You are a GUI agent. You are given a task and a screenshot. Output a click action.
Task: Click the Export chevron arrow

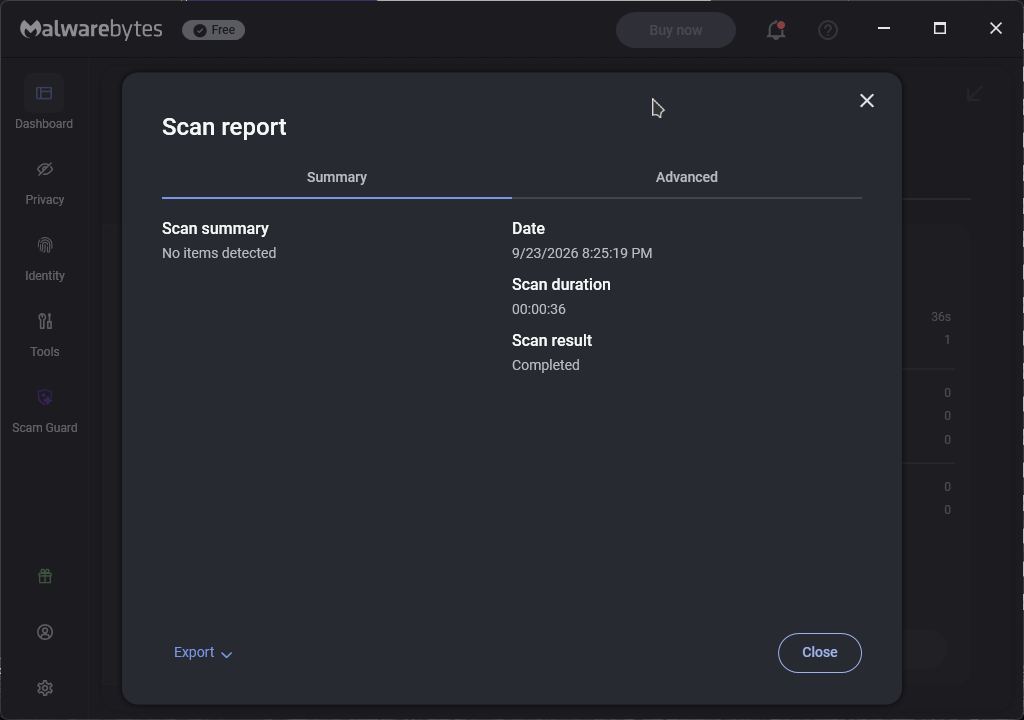pos(227,654)
